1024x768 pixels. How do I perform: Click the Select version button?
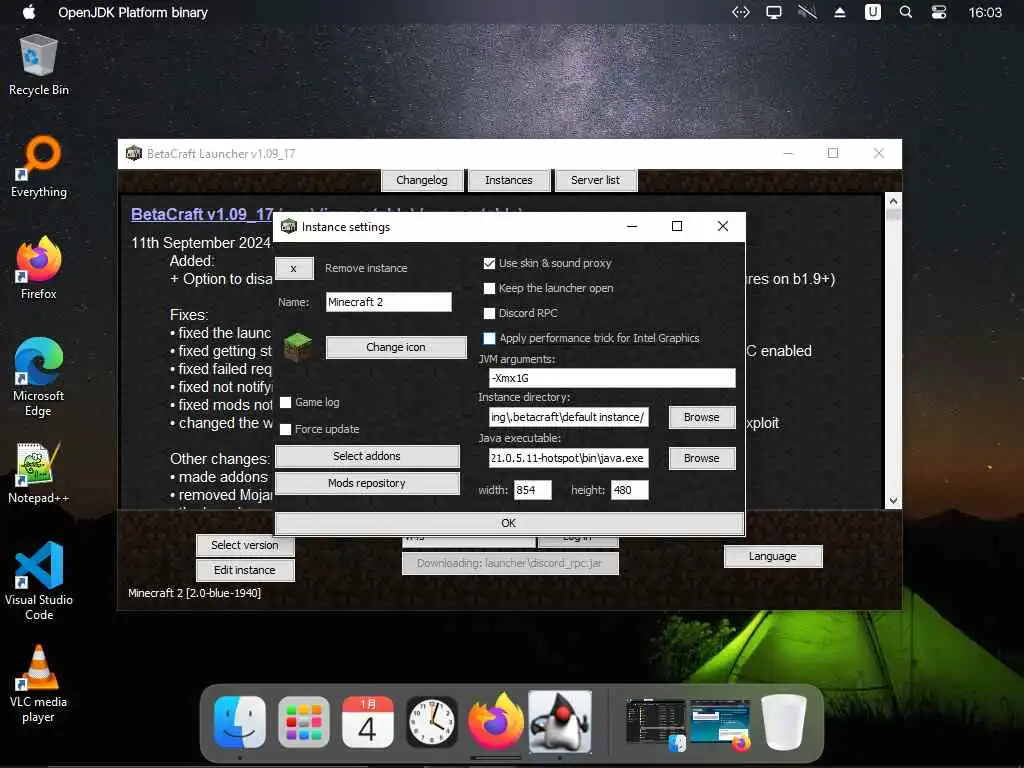tap(245, 545)
